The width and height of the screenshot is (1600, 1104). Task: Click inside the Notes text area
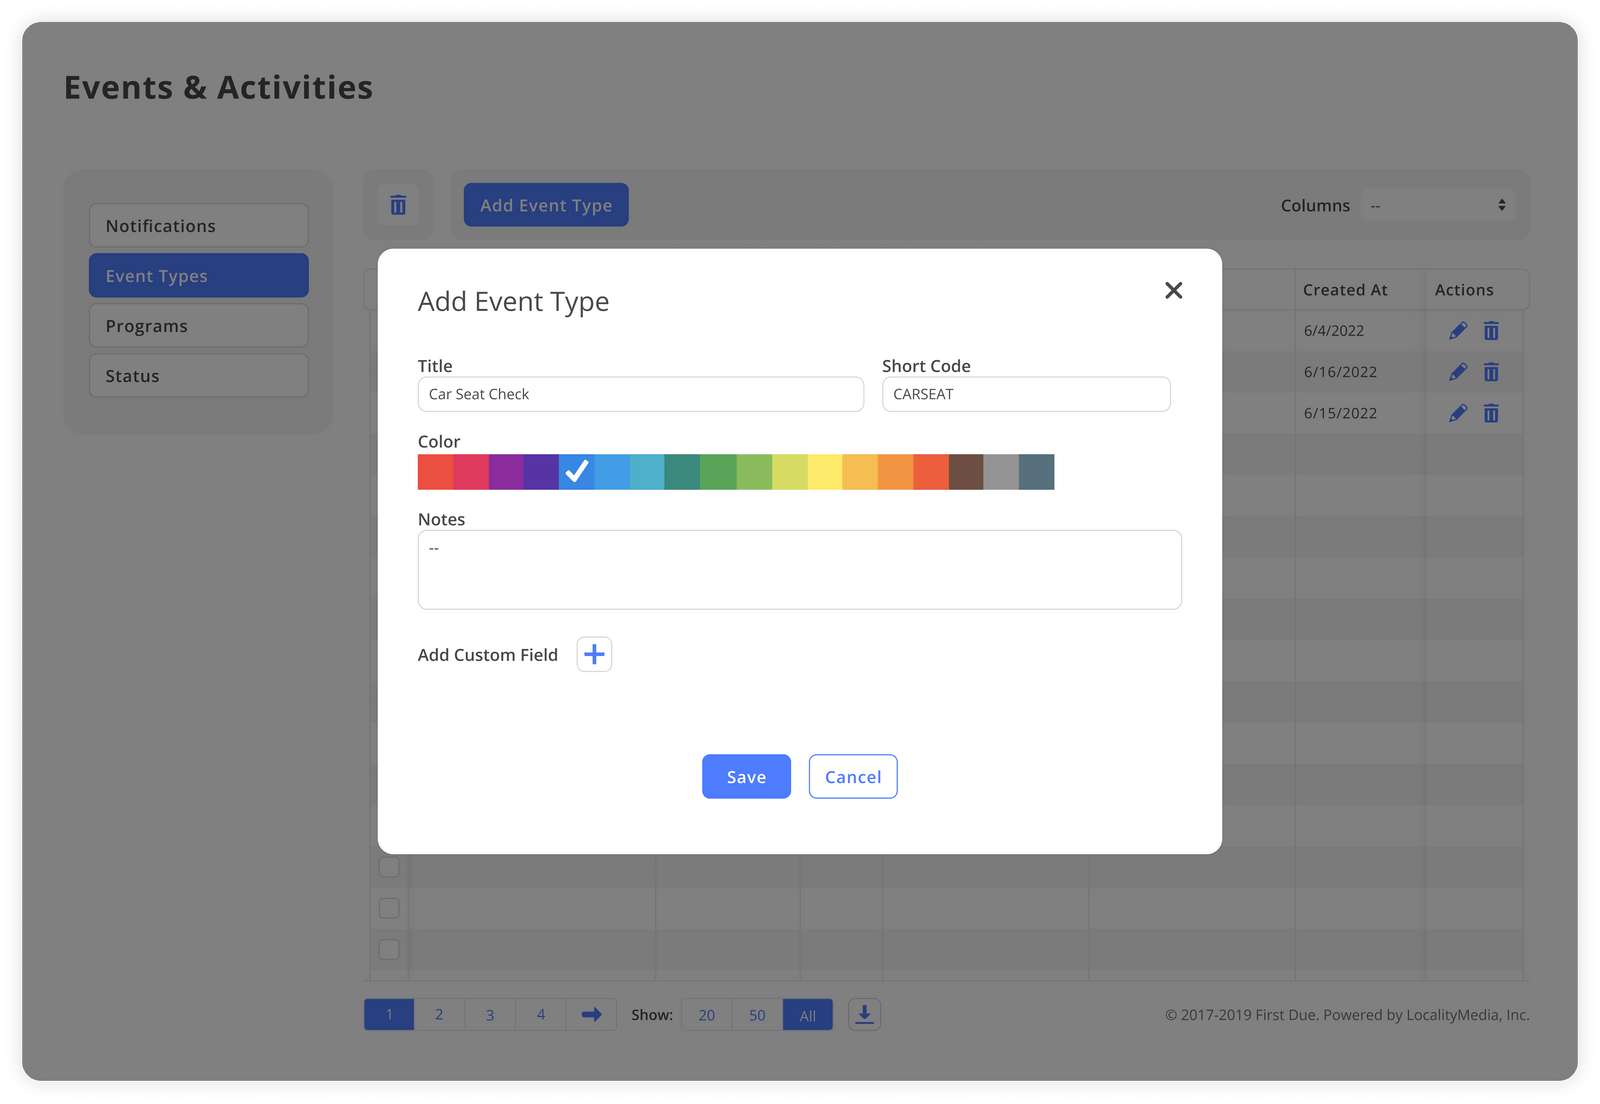799,569
